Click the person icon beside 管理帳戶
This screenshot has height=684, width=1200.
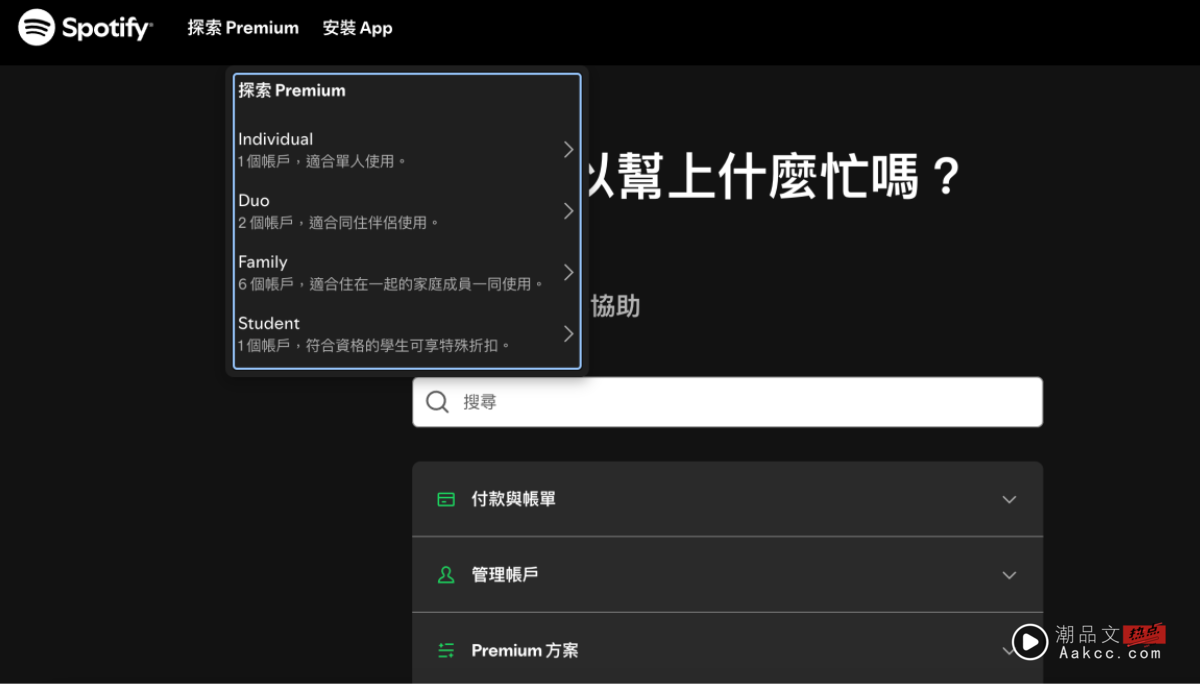(447, 574)
